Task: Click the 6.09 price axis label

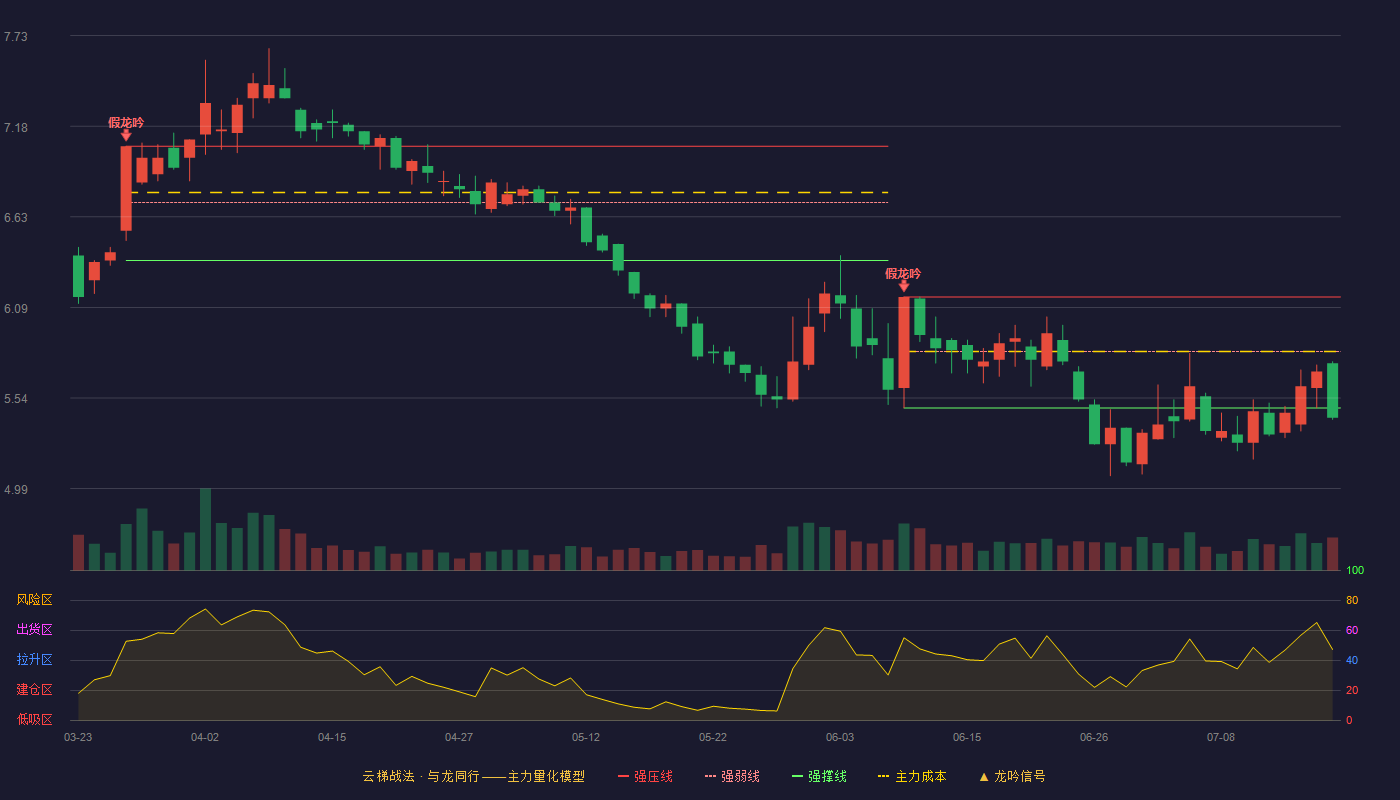Action: point(16,309)
